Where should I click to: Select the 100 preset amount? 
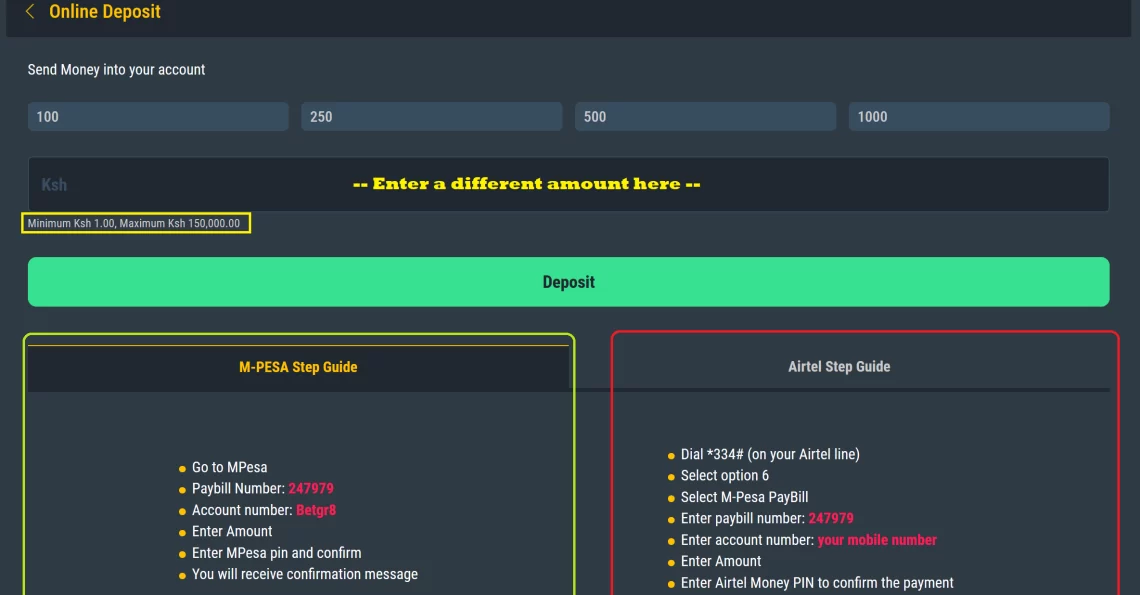158,116
